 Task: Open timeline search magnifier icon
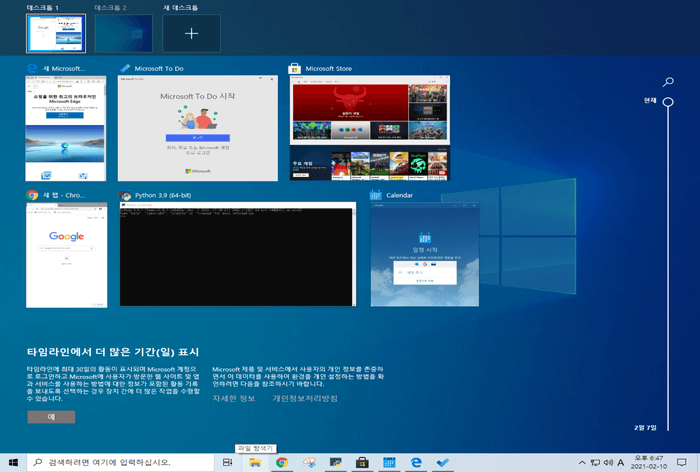click(668, 82)
